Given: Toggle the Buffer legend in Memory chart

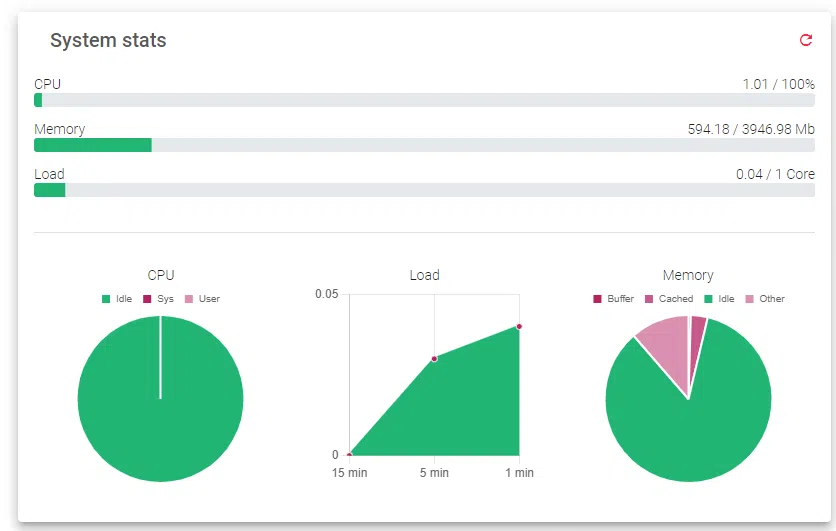Looking at the screenshot, I should click(x=613, y=299).
